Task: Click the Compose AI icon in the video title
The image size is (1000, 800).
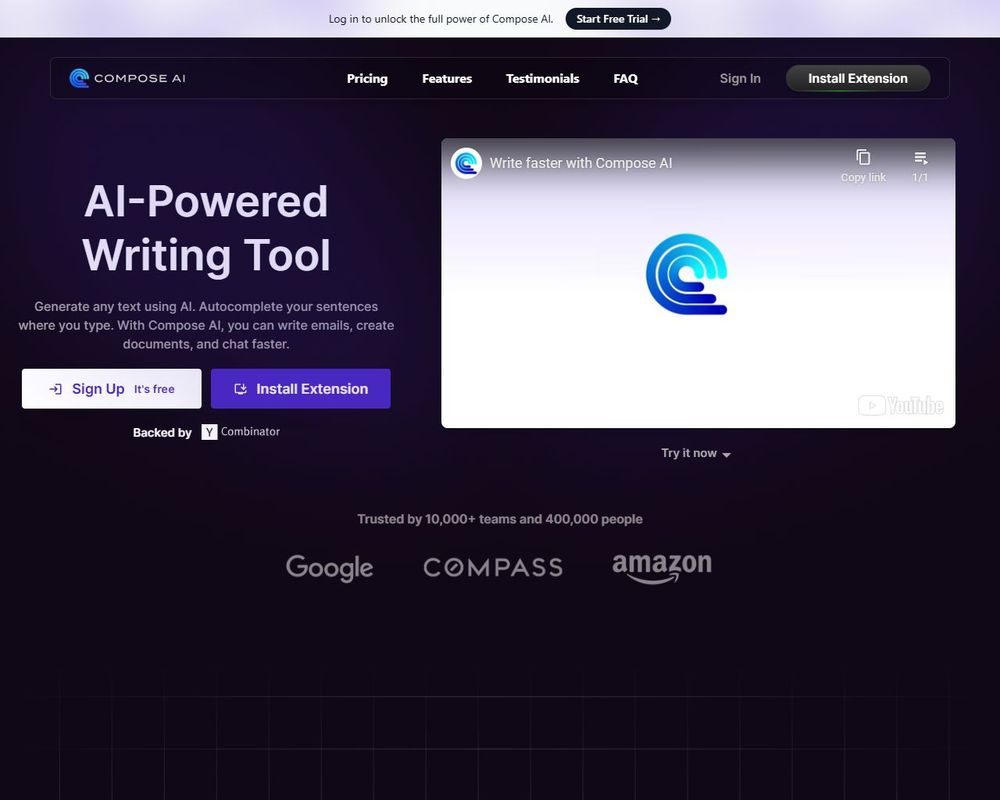Action: 466,162
